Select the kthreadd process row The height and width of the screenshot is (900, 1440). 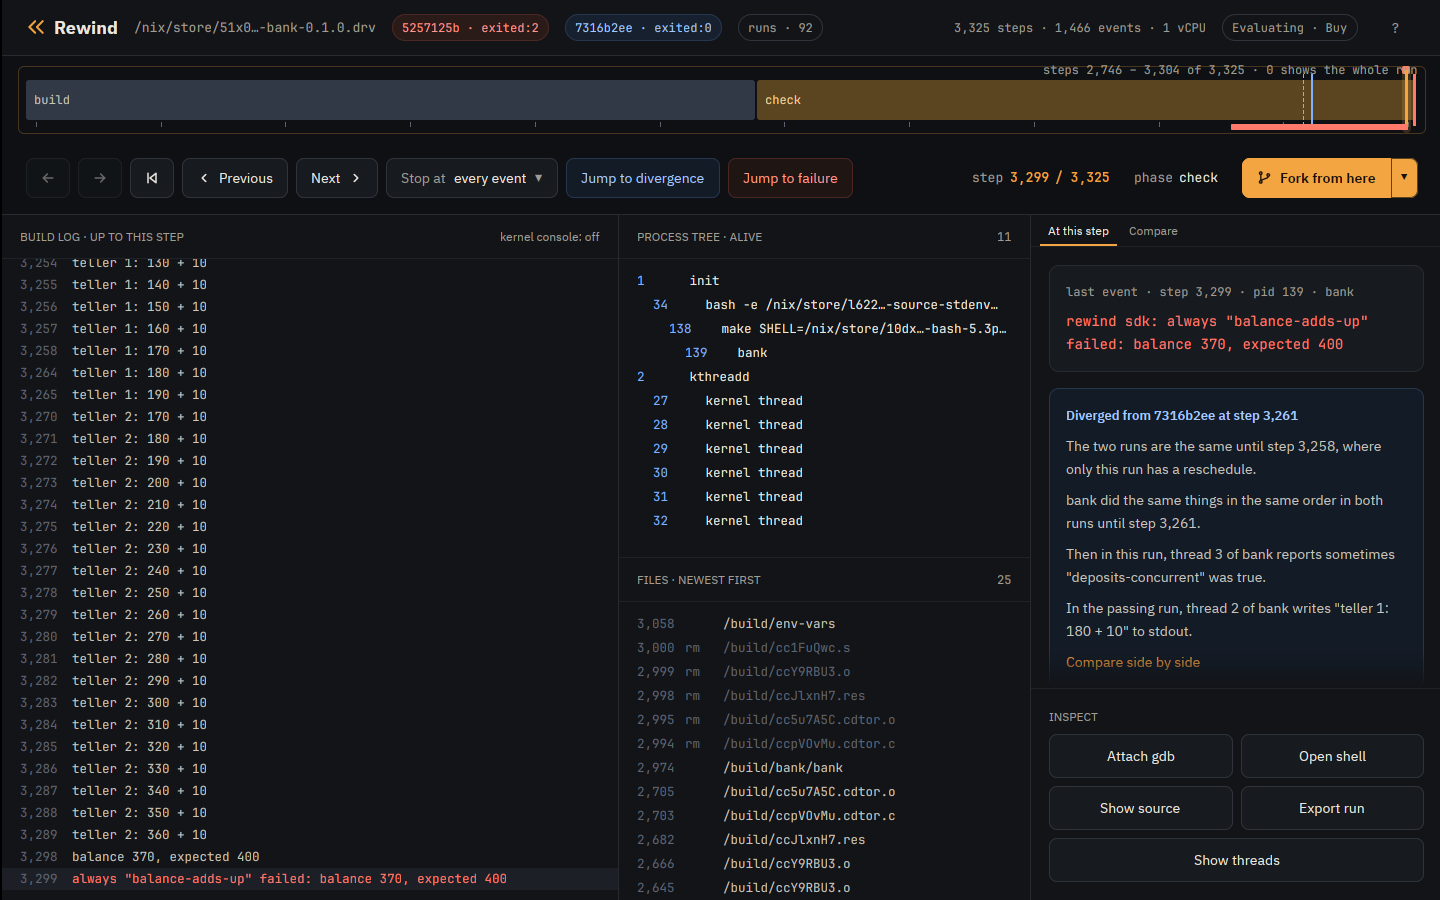(824, 377)
